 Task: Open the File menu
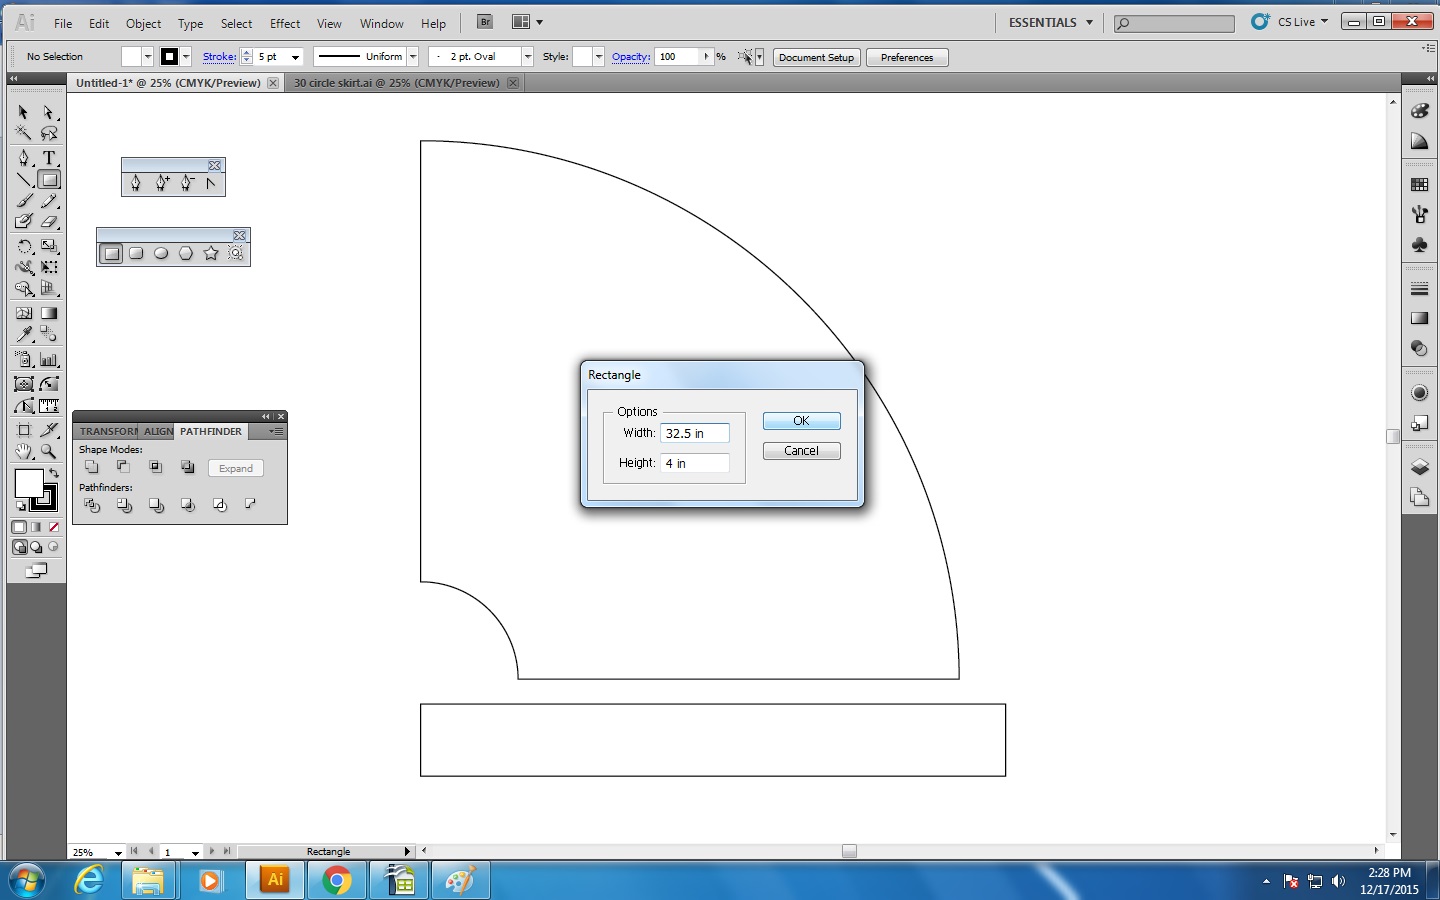[x=63, y=23]
